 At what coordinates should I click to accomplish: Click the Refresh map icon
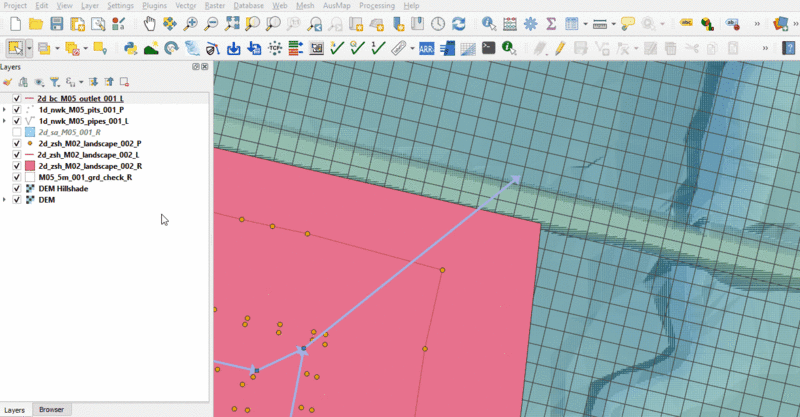tap(458, 23)
